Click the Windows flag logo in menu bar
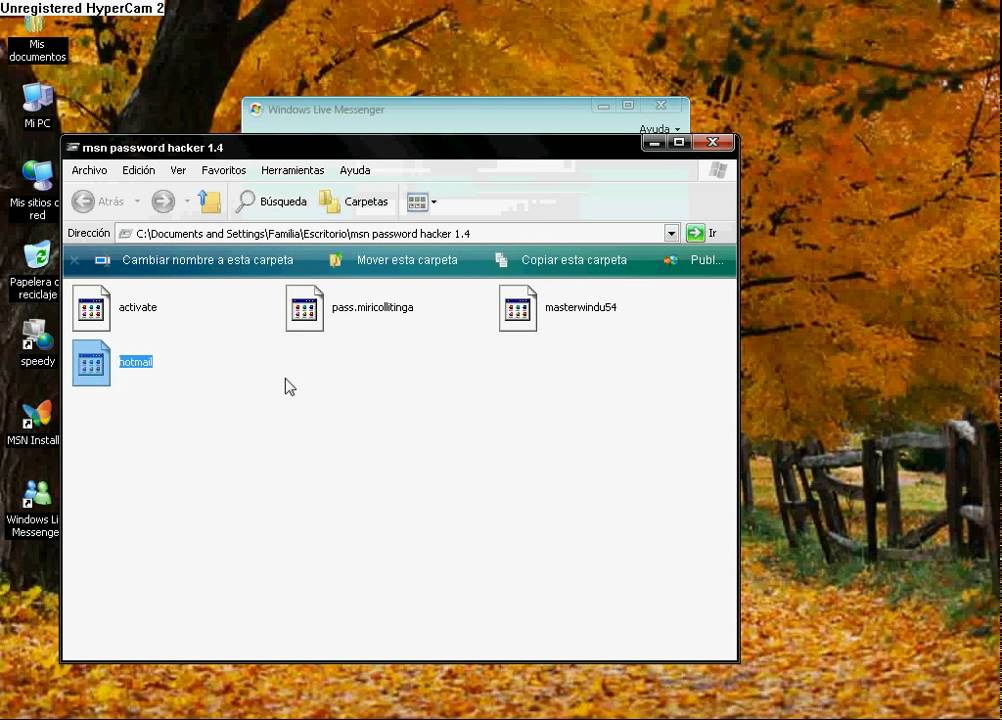Screen dimensions: 1002x720 [x=718, y=170]
